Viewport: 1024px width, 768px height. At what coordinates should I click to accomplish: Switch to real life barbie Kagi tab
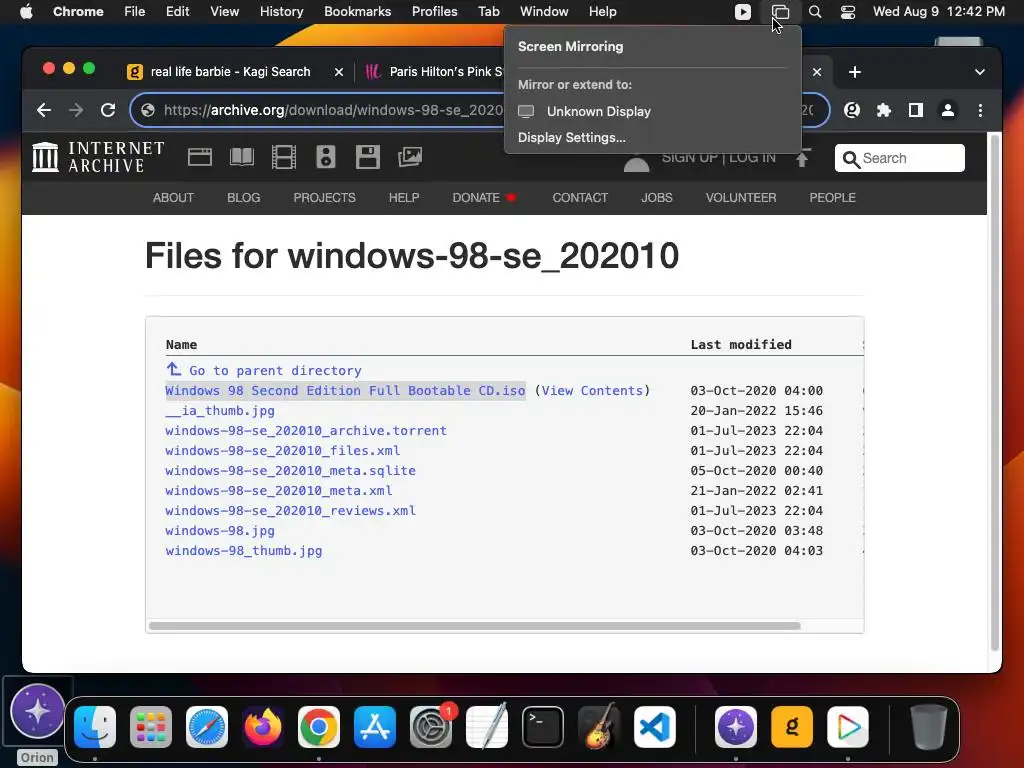[231, 72]
